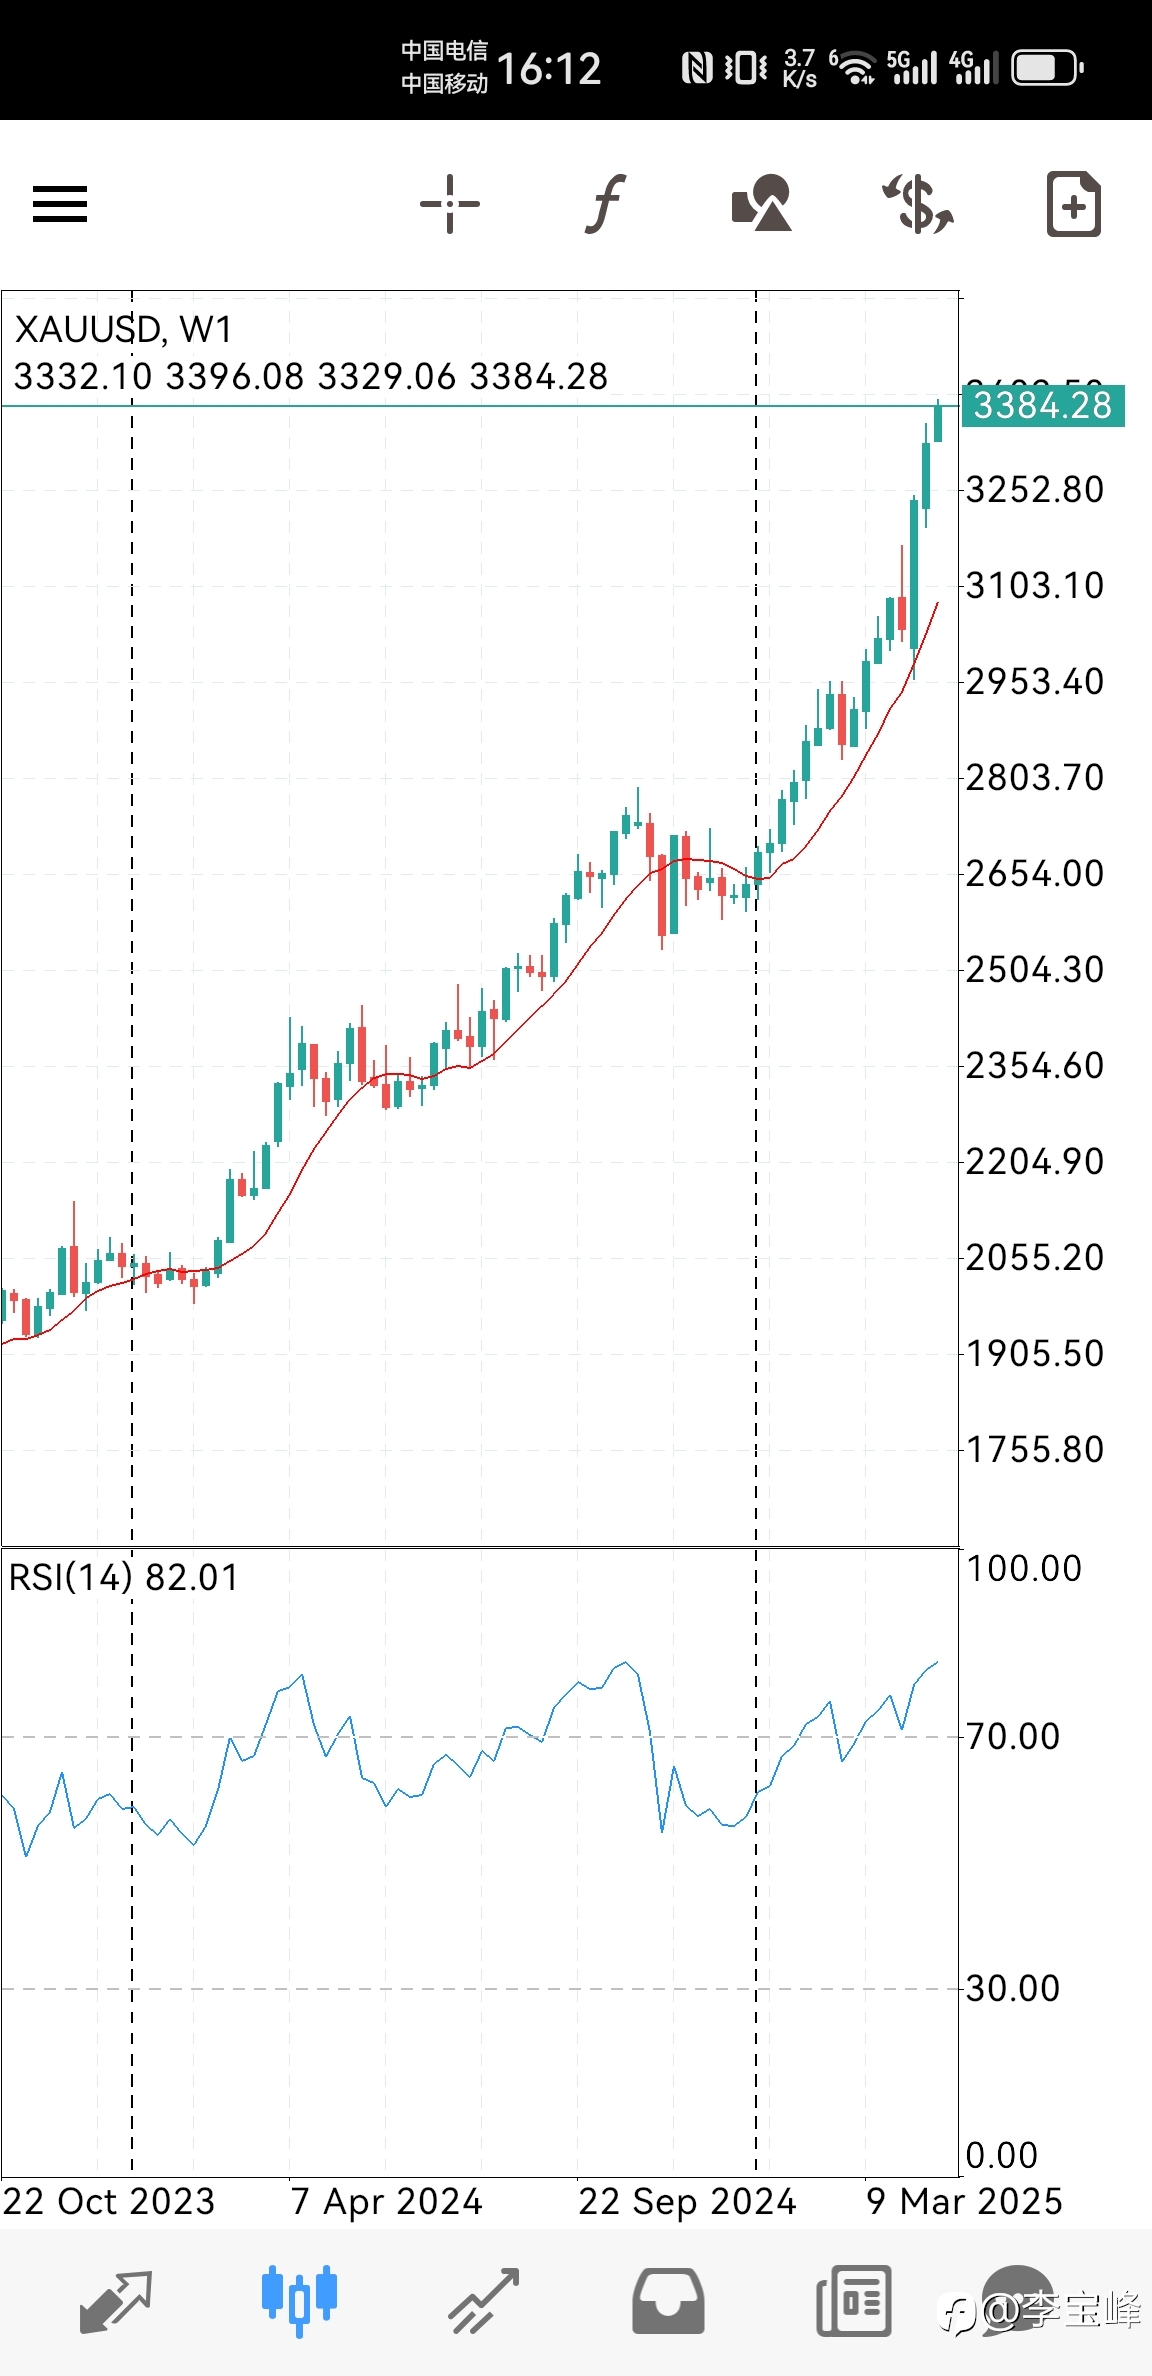Change the chart symbol via dollar icon
This screenshot has width=1152, height=2376.
tap(918, 204)
